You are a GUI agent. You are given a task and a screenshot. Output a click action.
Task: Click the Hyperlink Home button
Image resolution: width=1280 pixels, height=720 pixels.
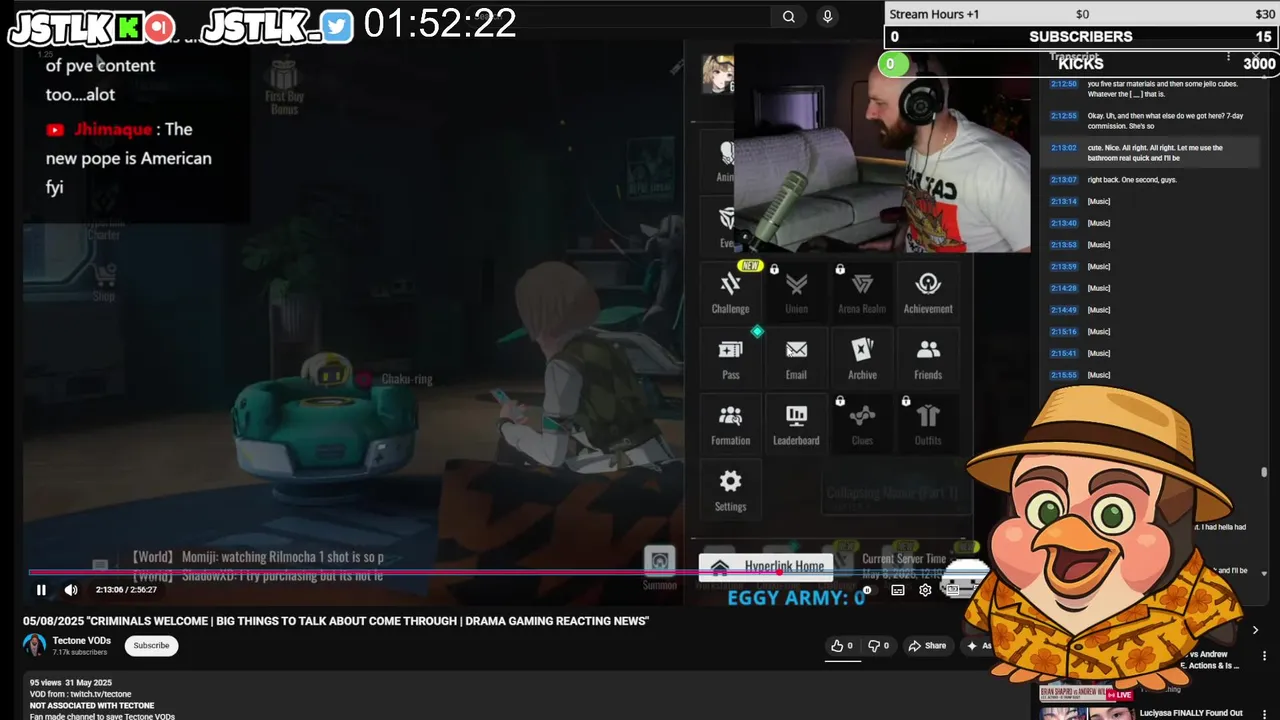[x=767, y=567]
